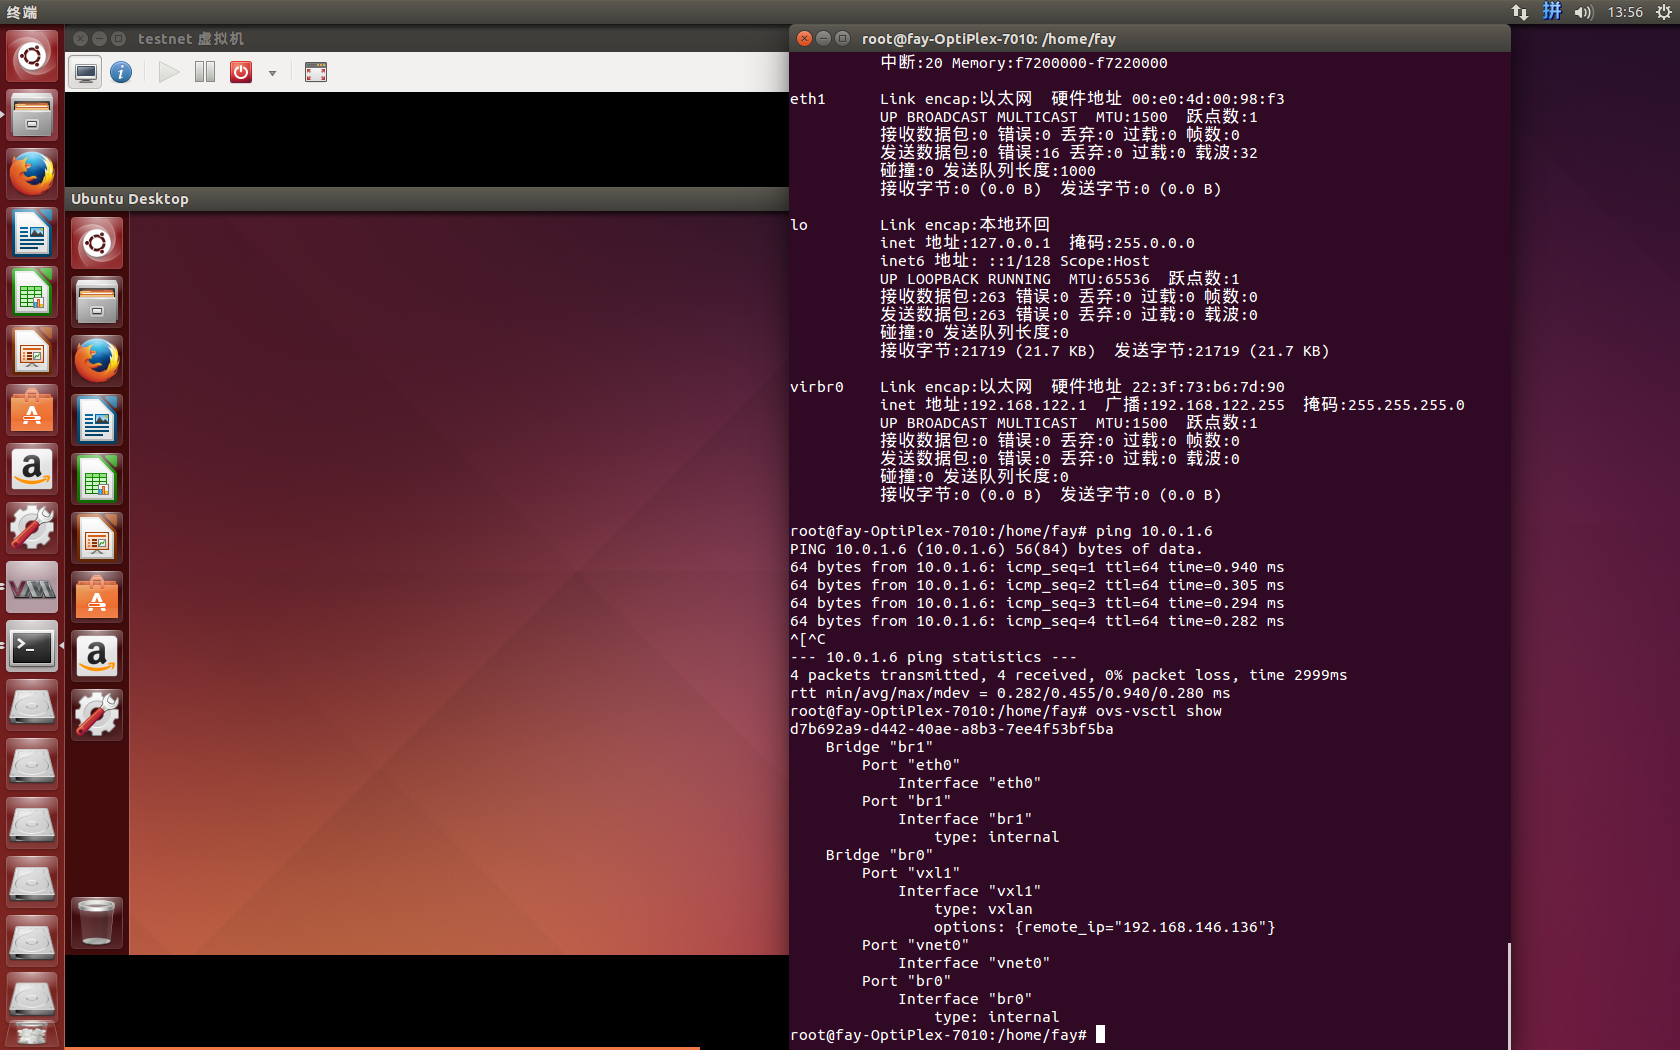Launch Firefox from the host launcher
This screenshot has height=1050, width=1680.
point(32,174)
